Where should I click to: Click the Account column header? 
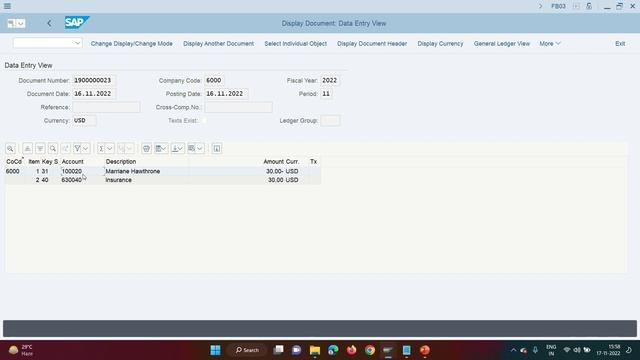(x=73, y=162)
